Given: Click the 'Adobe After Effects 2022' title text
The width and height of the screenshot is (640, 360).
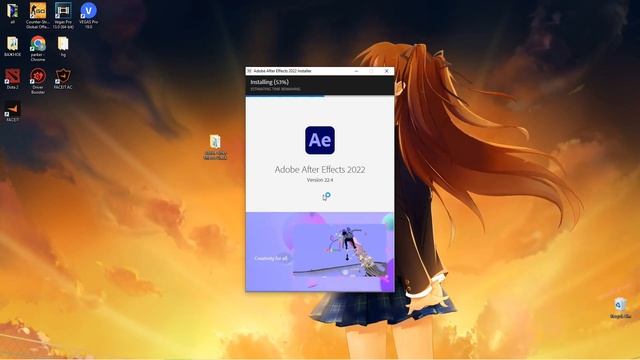Looking at the screenshot, I should click(x=320, y=169).
